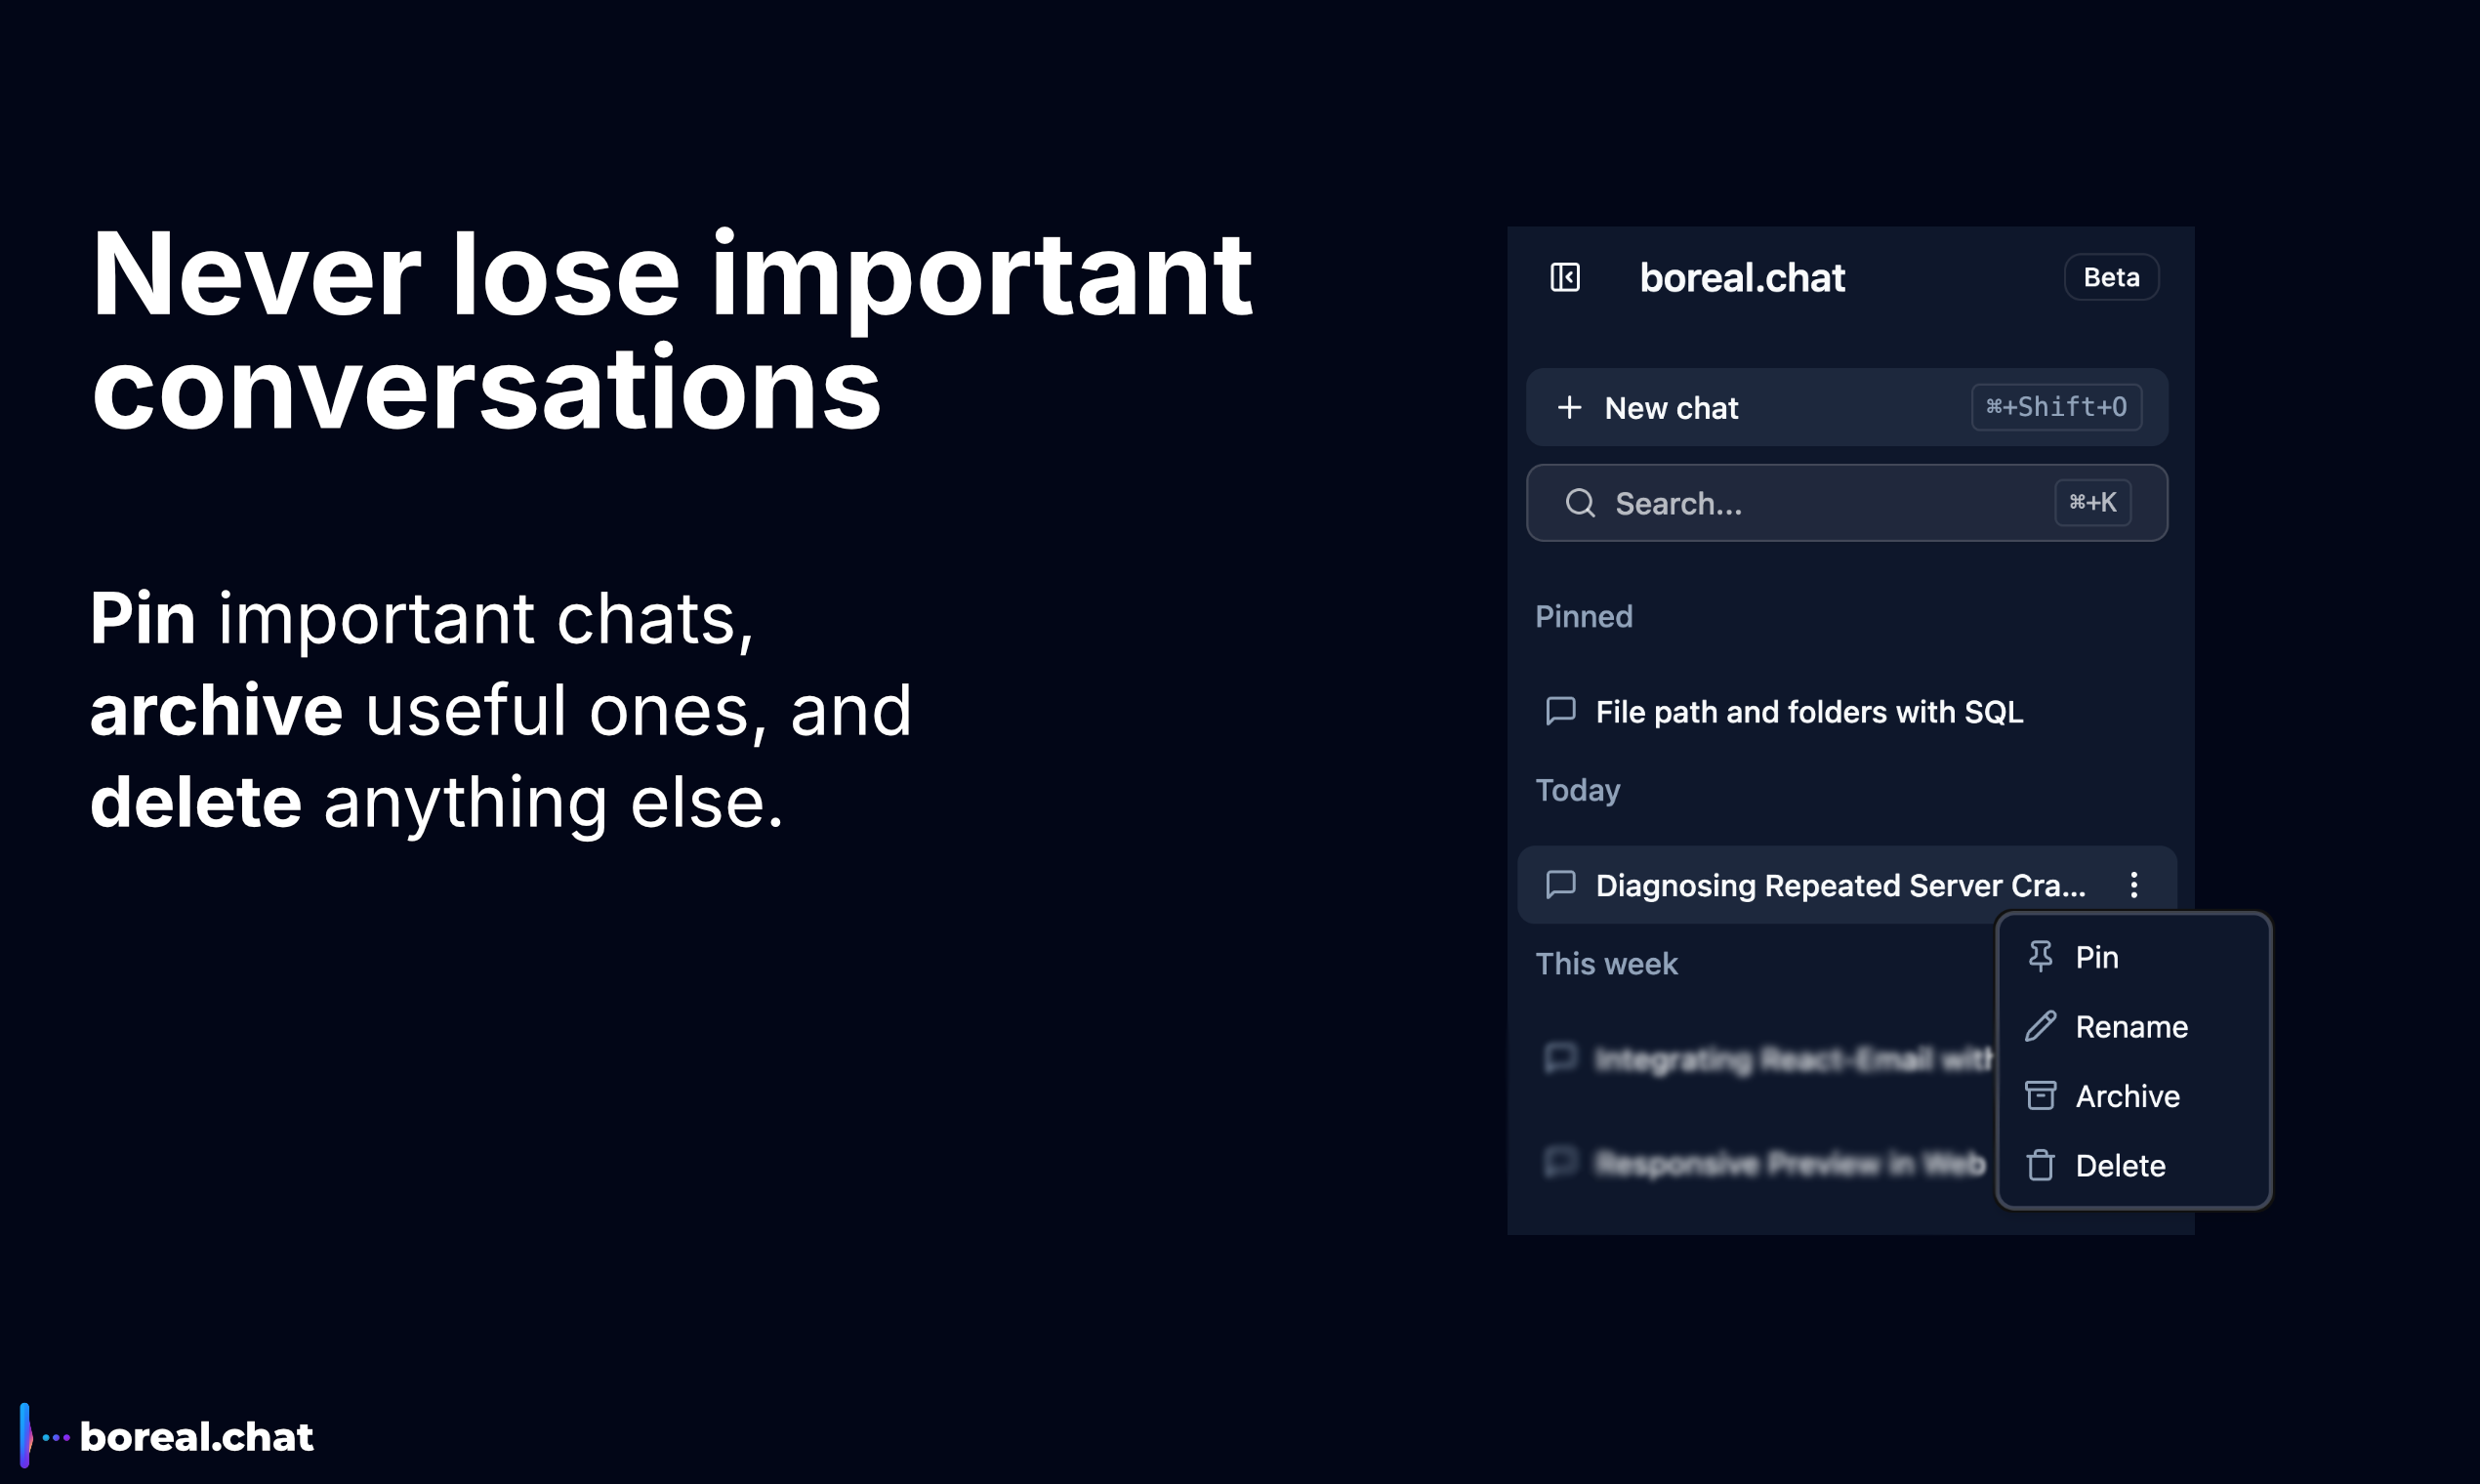
Task: Click the pin icon in context menu
Action: [2040, 957]
